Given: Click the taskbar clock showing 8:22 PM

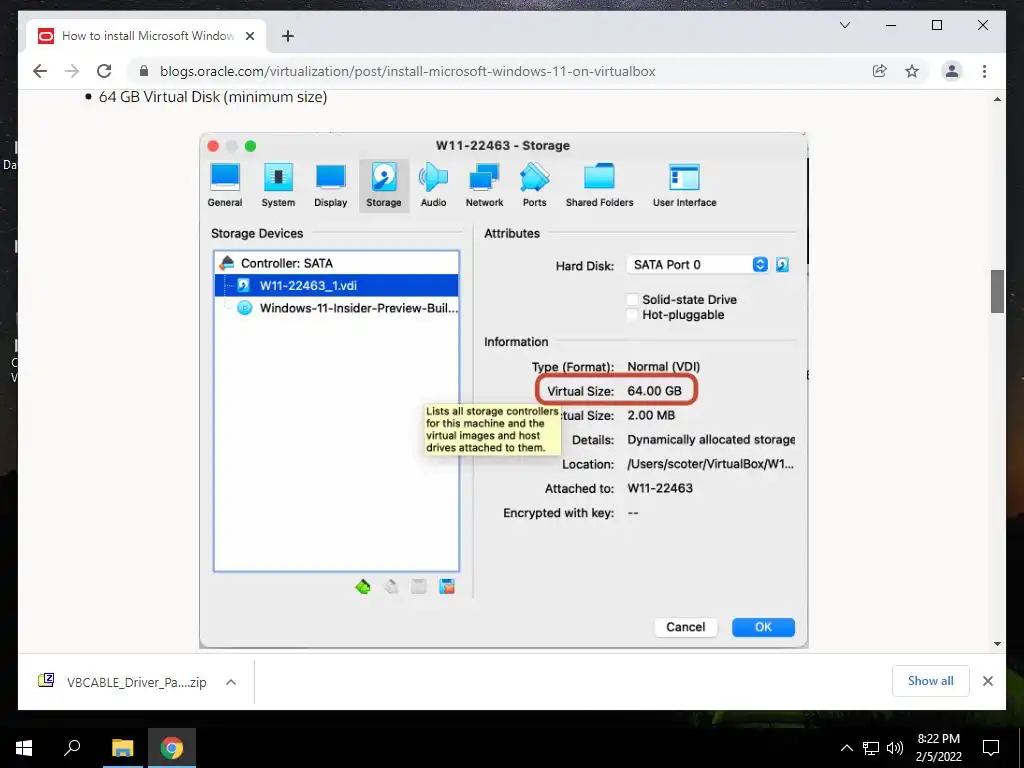Looking at the screenshot, I should pyautogui.click(x=938, y=748).
